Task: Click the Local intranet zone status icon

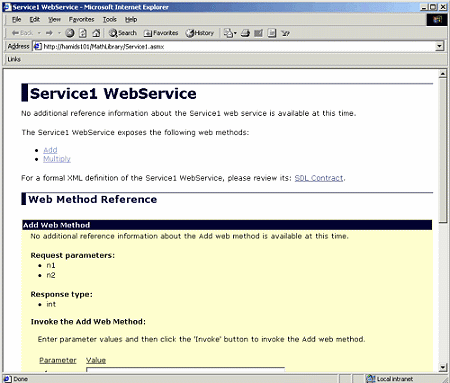Action: tap(370, 379)
